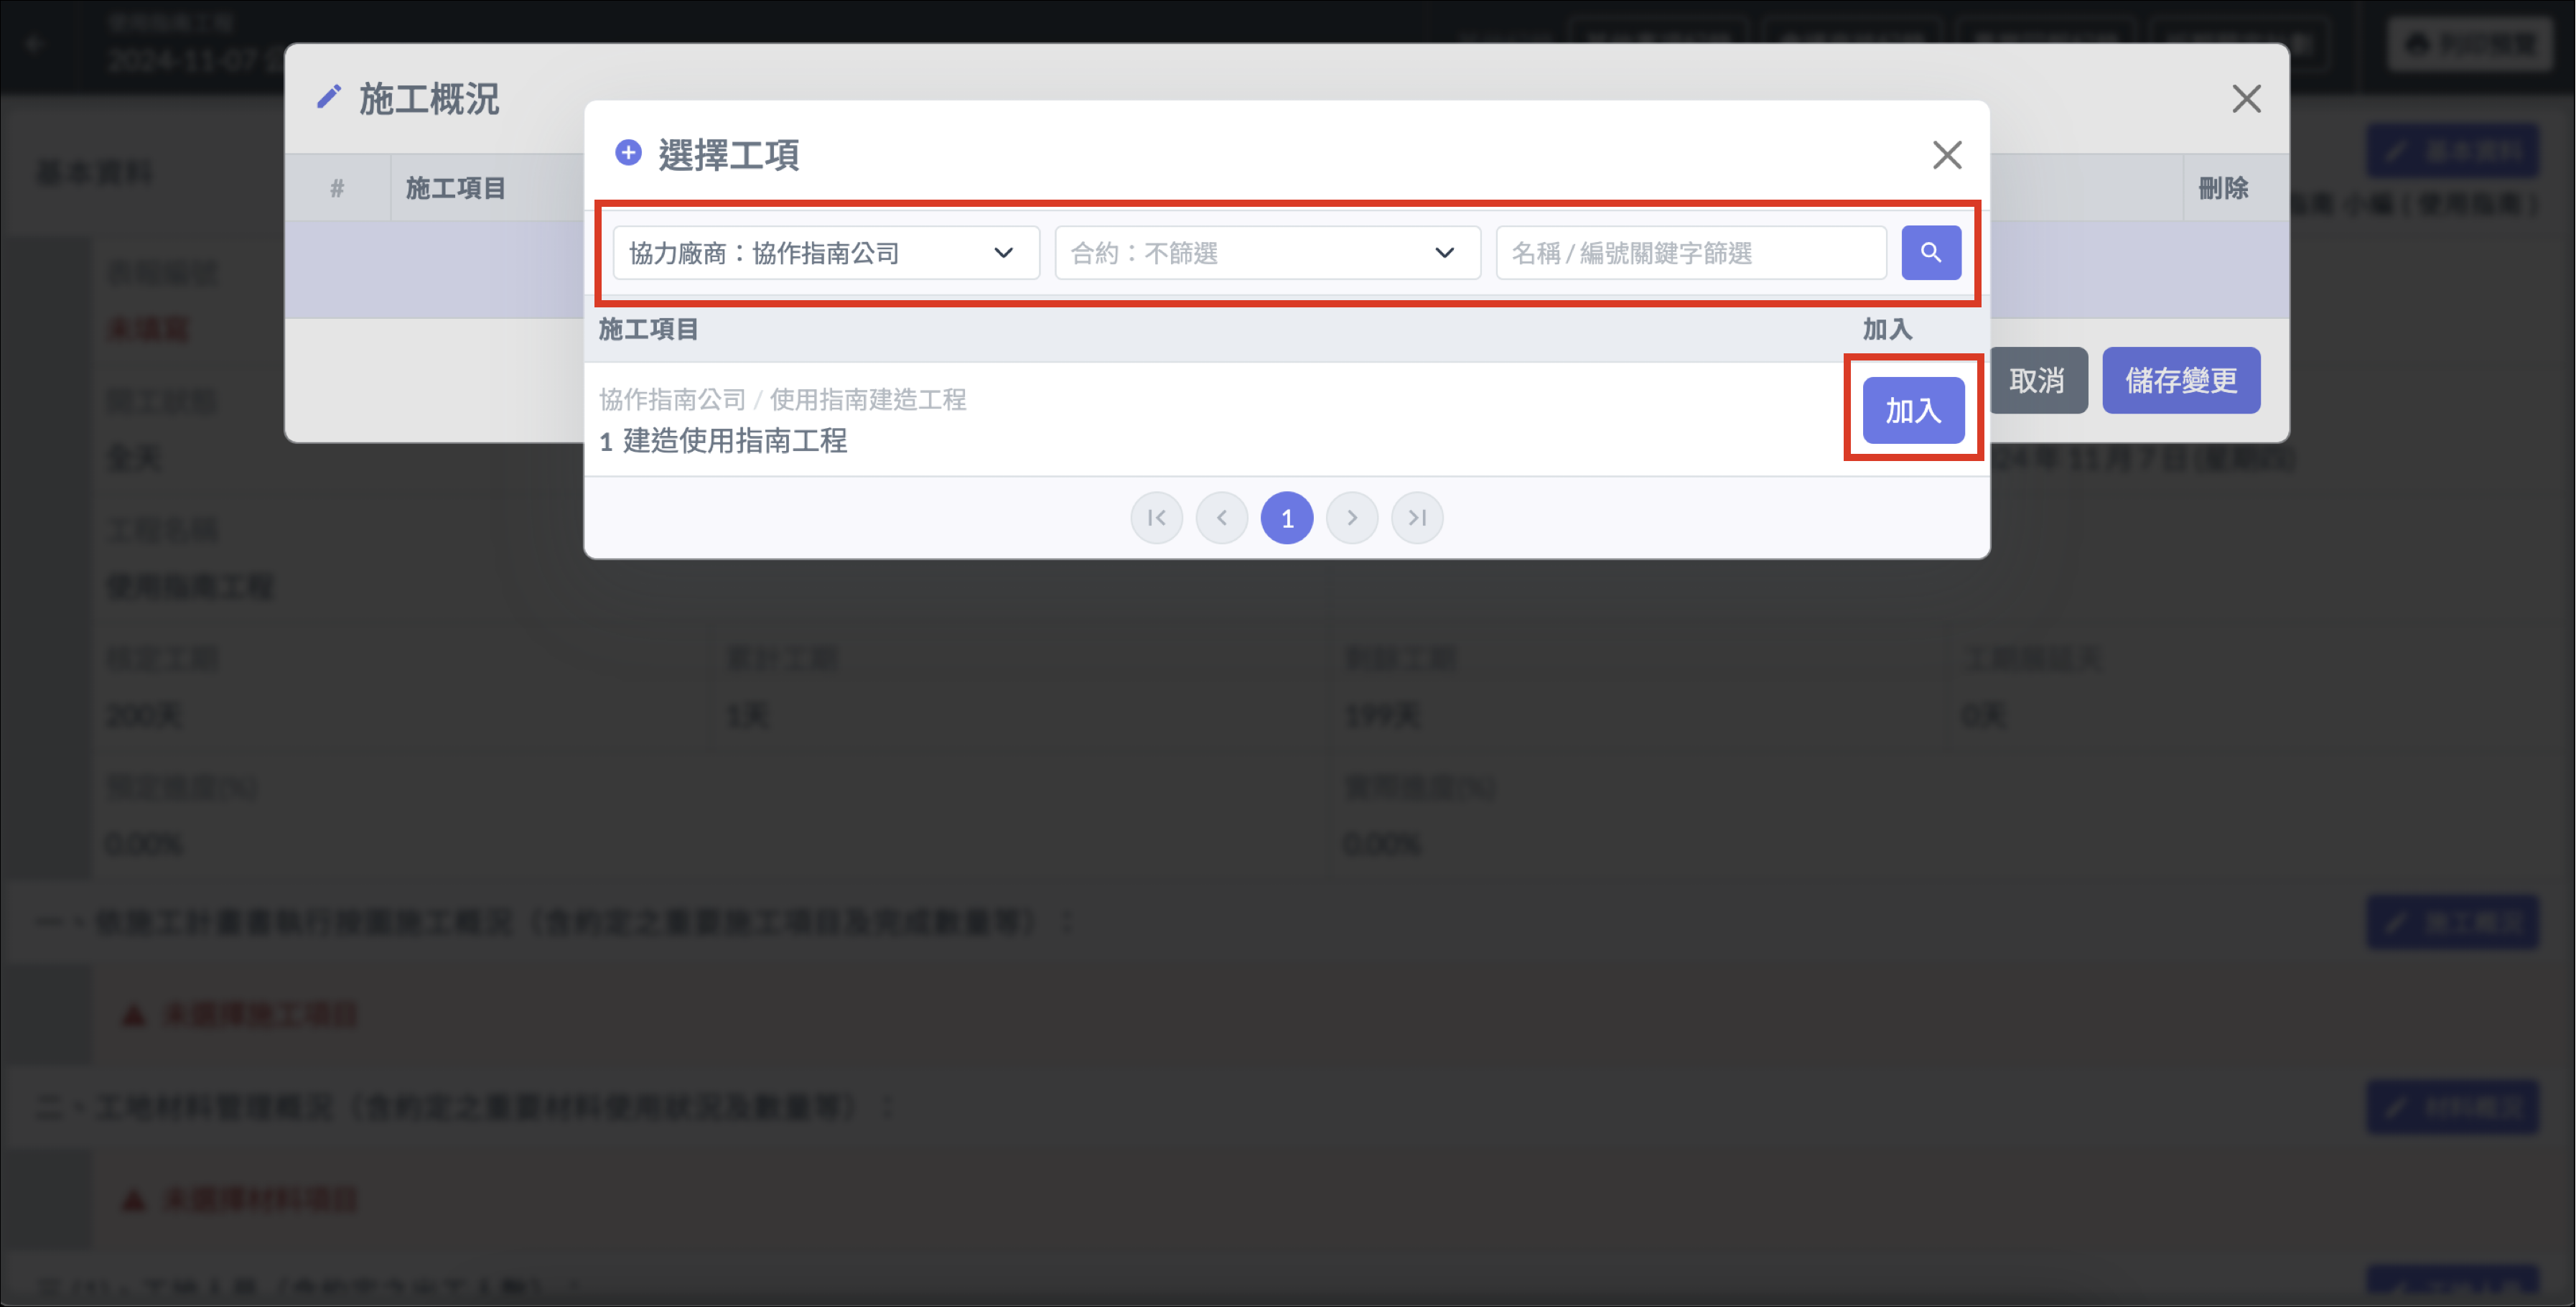The width and height of the screenshot is (2576, 1307).
Task: Click 加入 button for 建造使用指南工程
Action: (1912, 410)
